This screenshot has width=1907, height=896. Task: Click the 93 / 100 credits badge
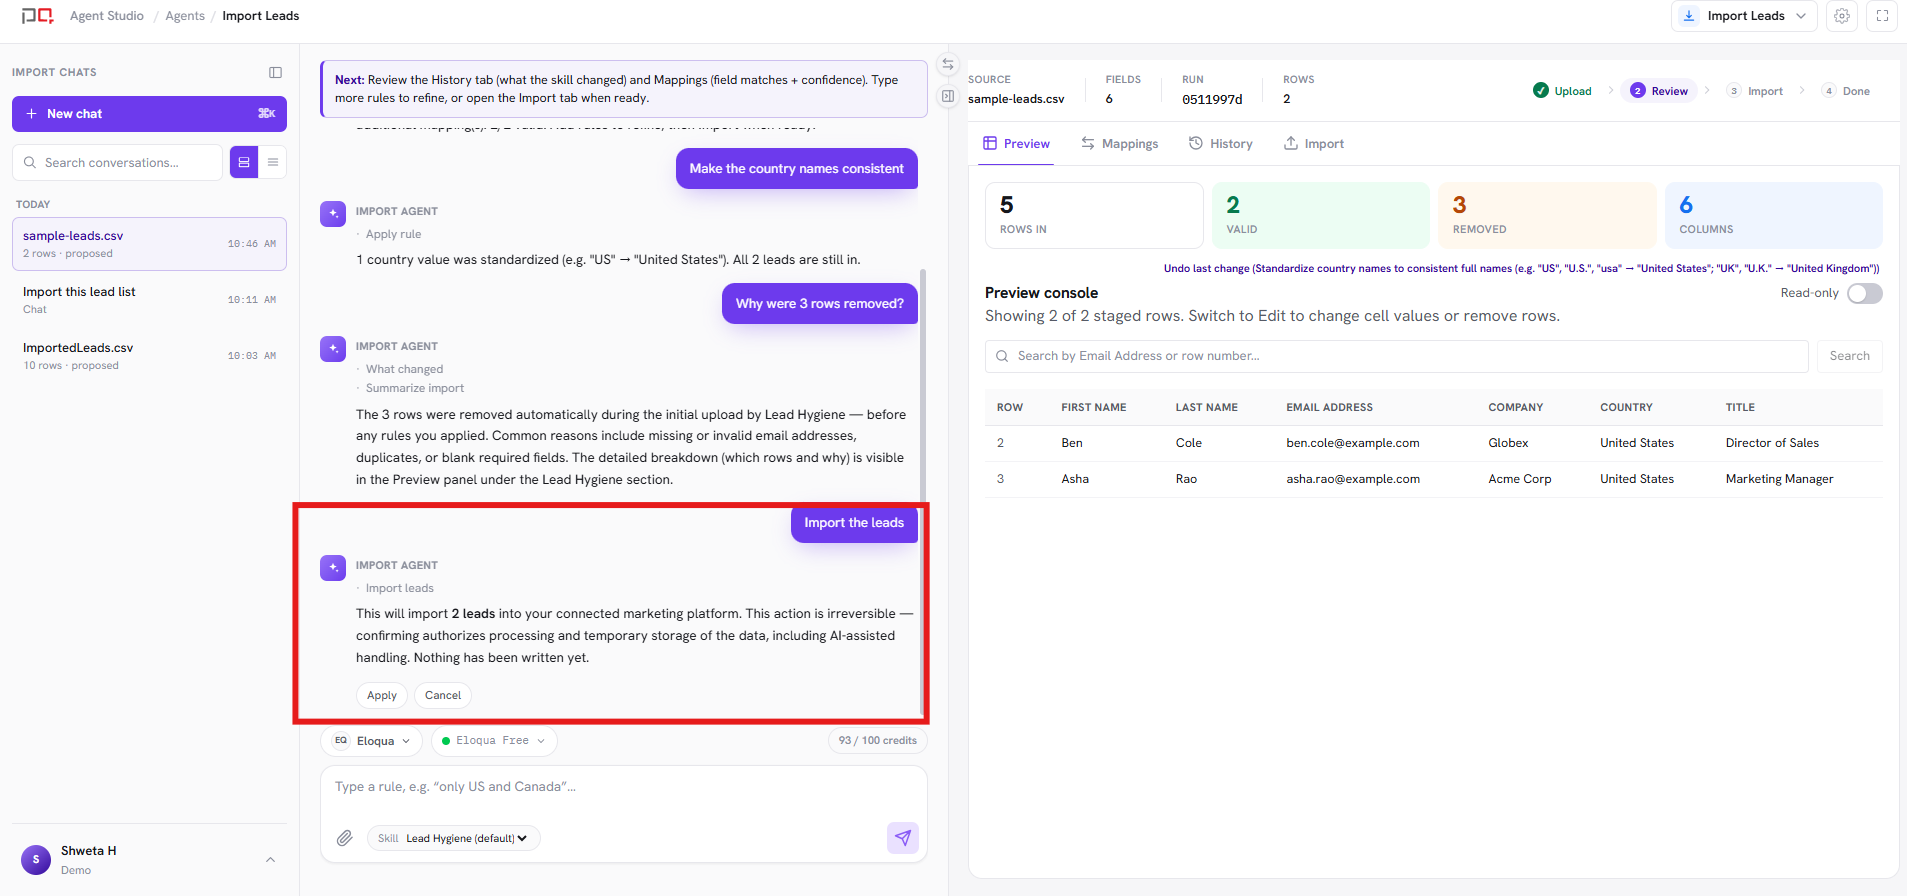pos(878,741)
